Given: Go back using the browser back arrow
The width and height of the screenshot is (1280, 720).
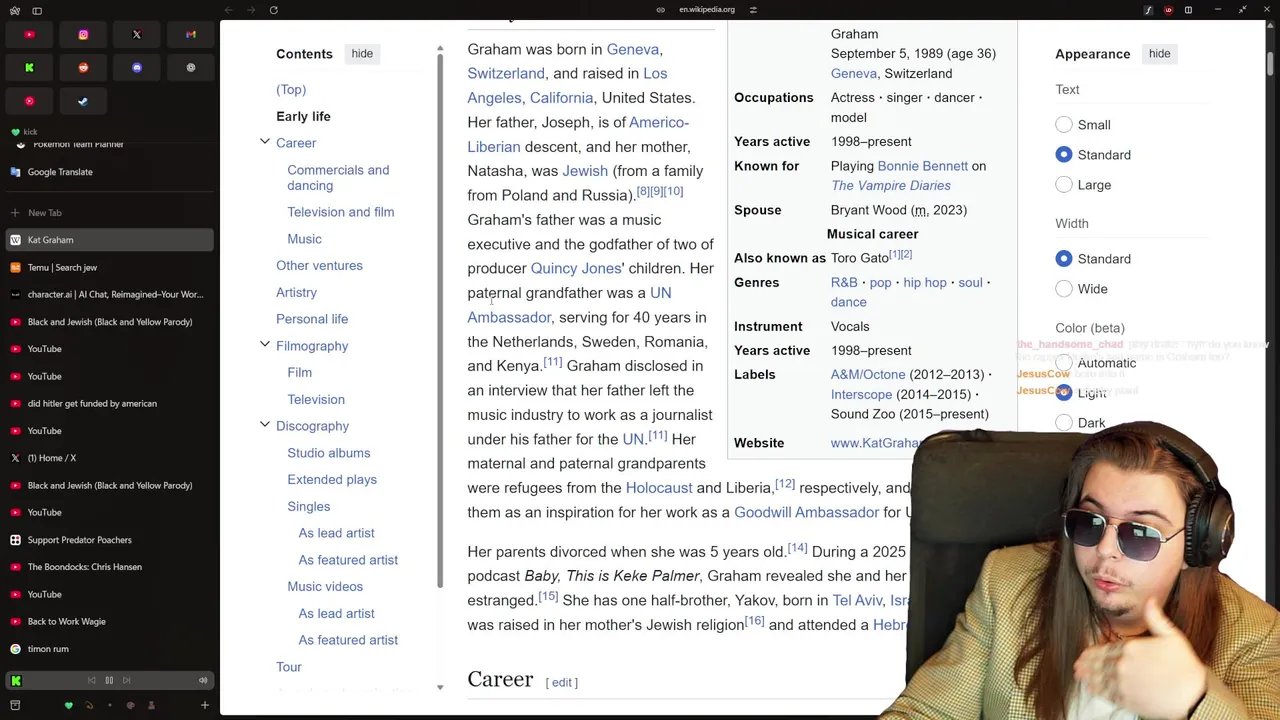Looking at the screenshot, I should point(229,10).
